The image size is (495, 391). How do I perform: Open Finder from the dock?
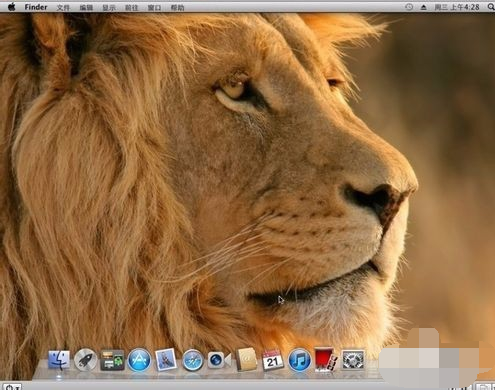point(59,360)
